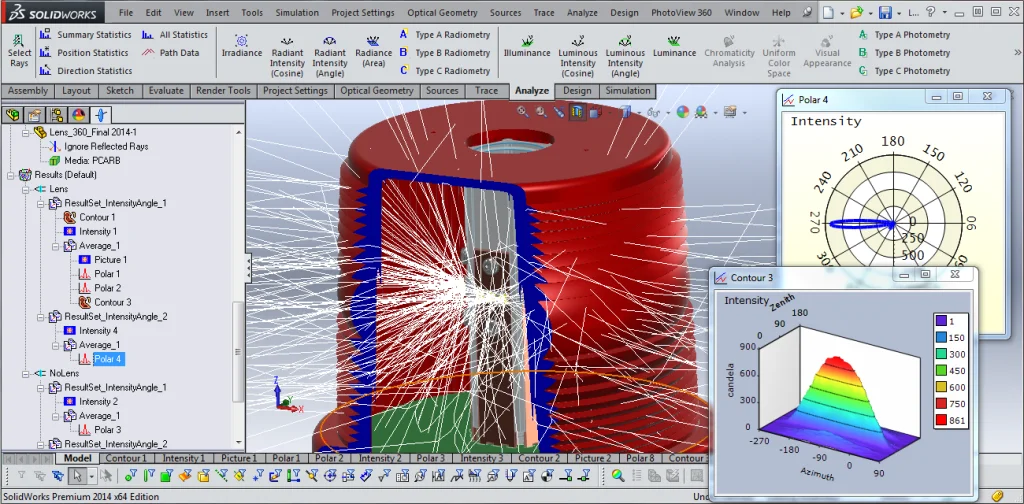Click the Edit Appearance color ball icon
This screenshot has height=504, width=1024.
tap(682, 112)
